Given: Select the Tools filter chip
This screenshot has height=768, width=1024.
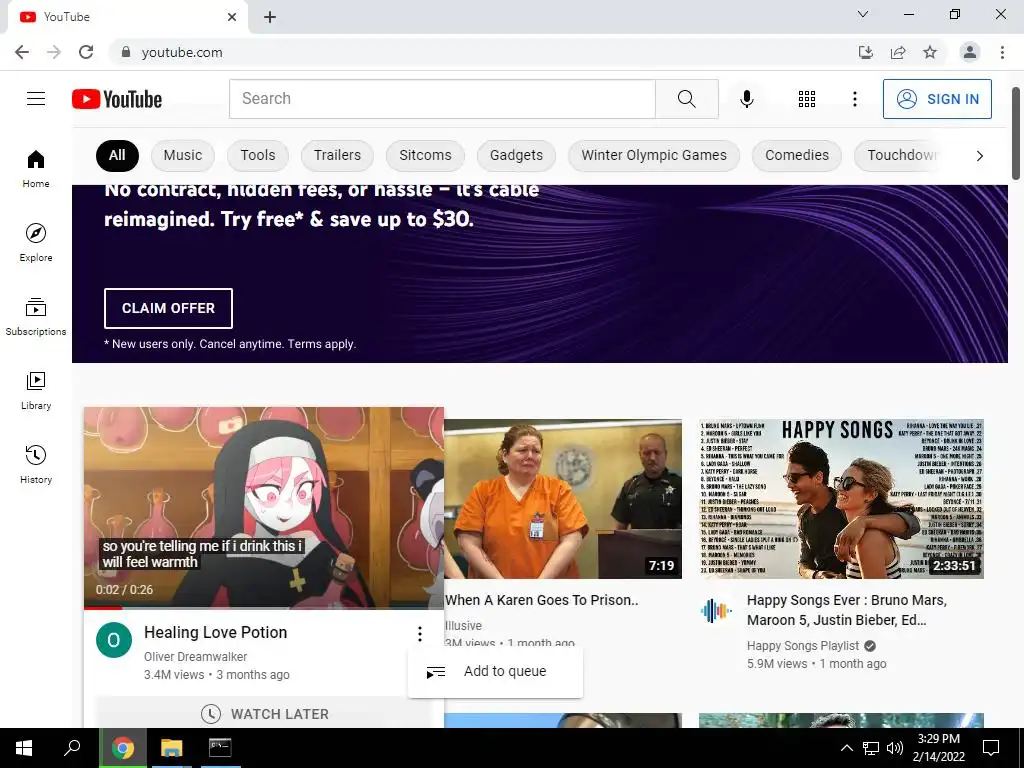Looking at the screenshot, I should [257, 155].
